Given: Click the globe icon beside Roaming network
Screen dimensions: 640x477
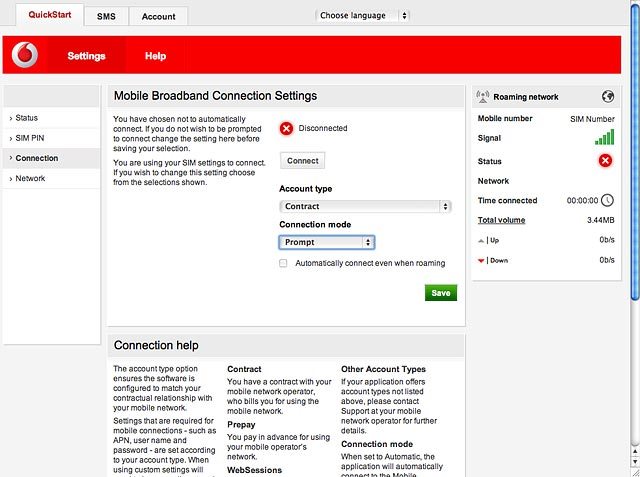Looking at the screenshot, I should 608,97.
